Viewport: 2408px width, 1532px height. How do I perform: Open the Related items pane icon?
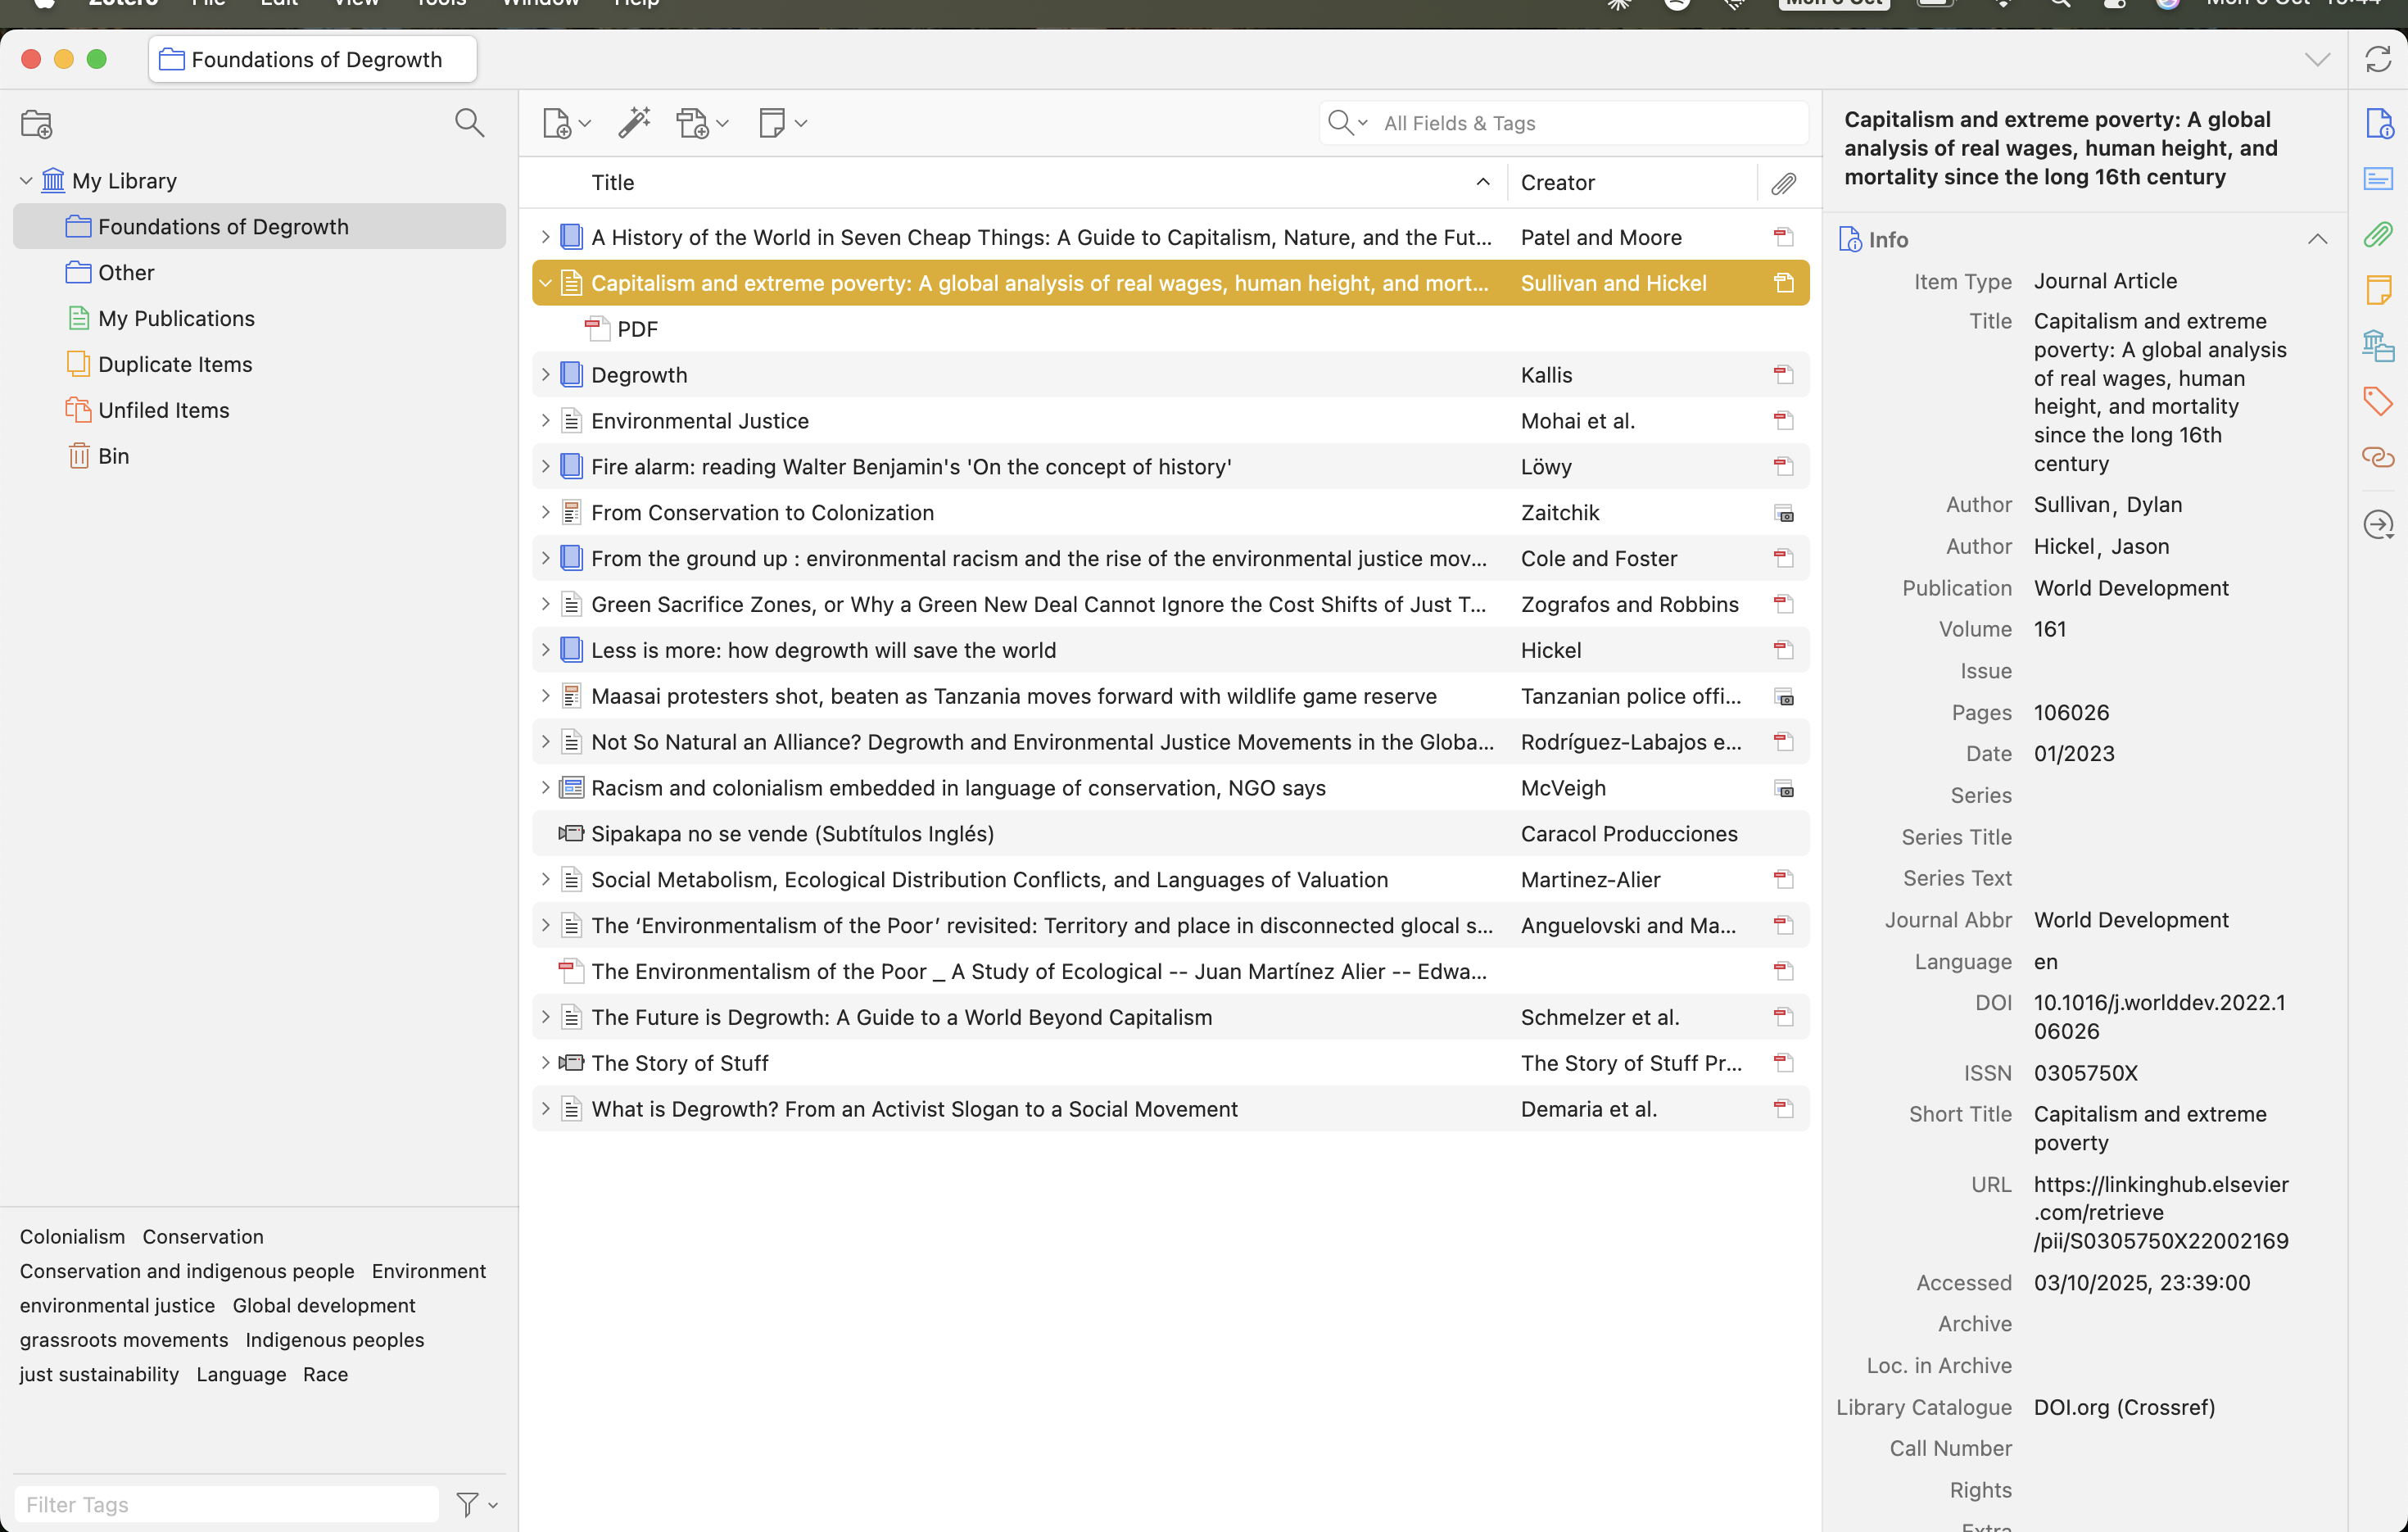(x=2378, y=458)
